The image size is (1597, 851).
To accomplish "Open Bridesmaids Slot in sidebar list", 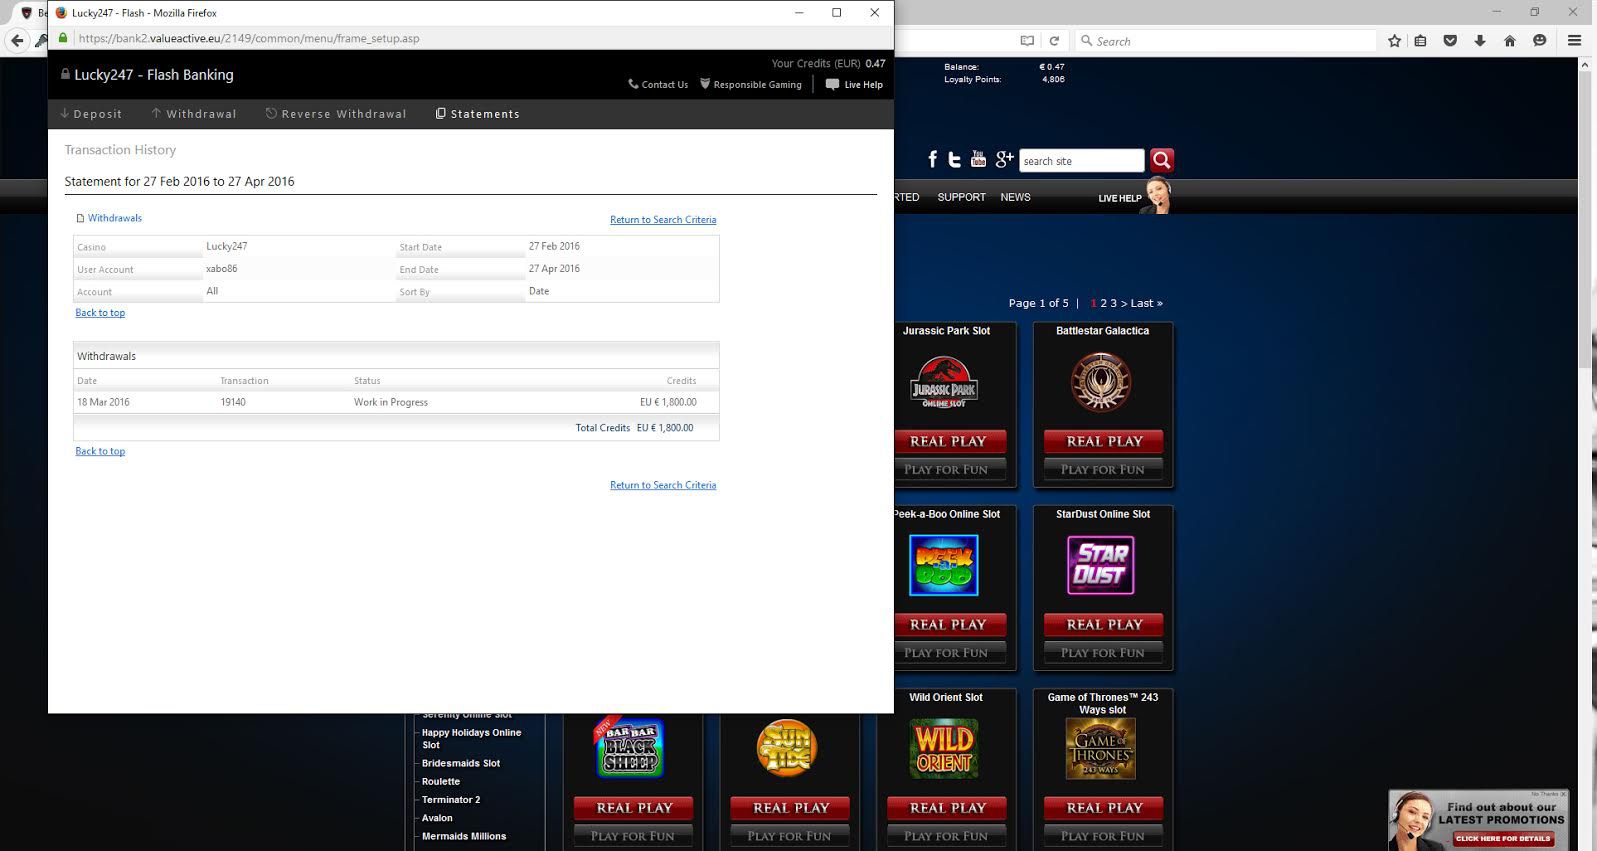I will click(460, 763).
